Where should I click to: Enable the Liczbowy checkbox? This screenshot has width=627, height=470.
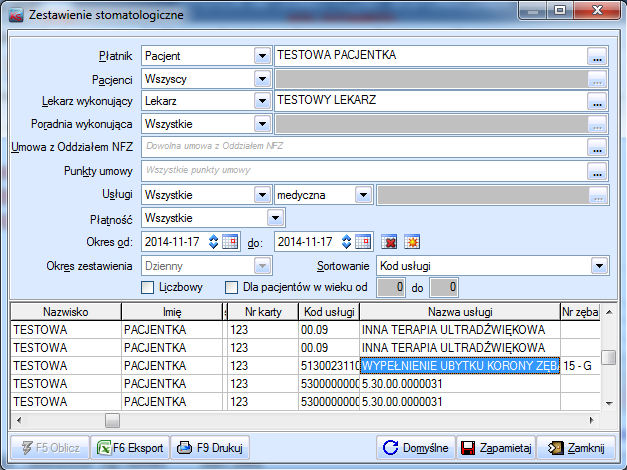[x=148, y=288]
